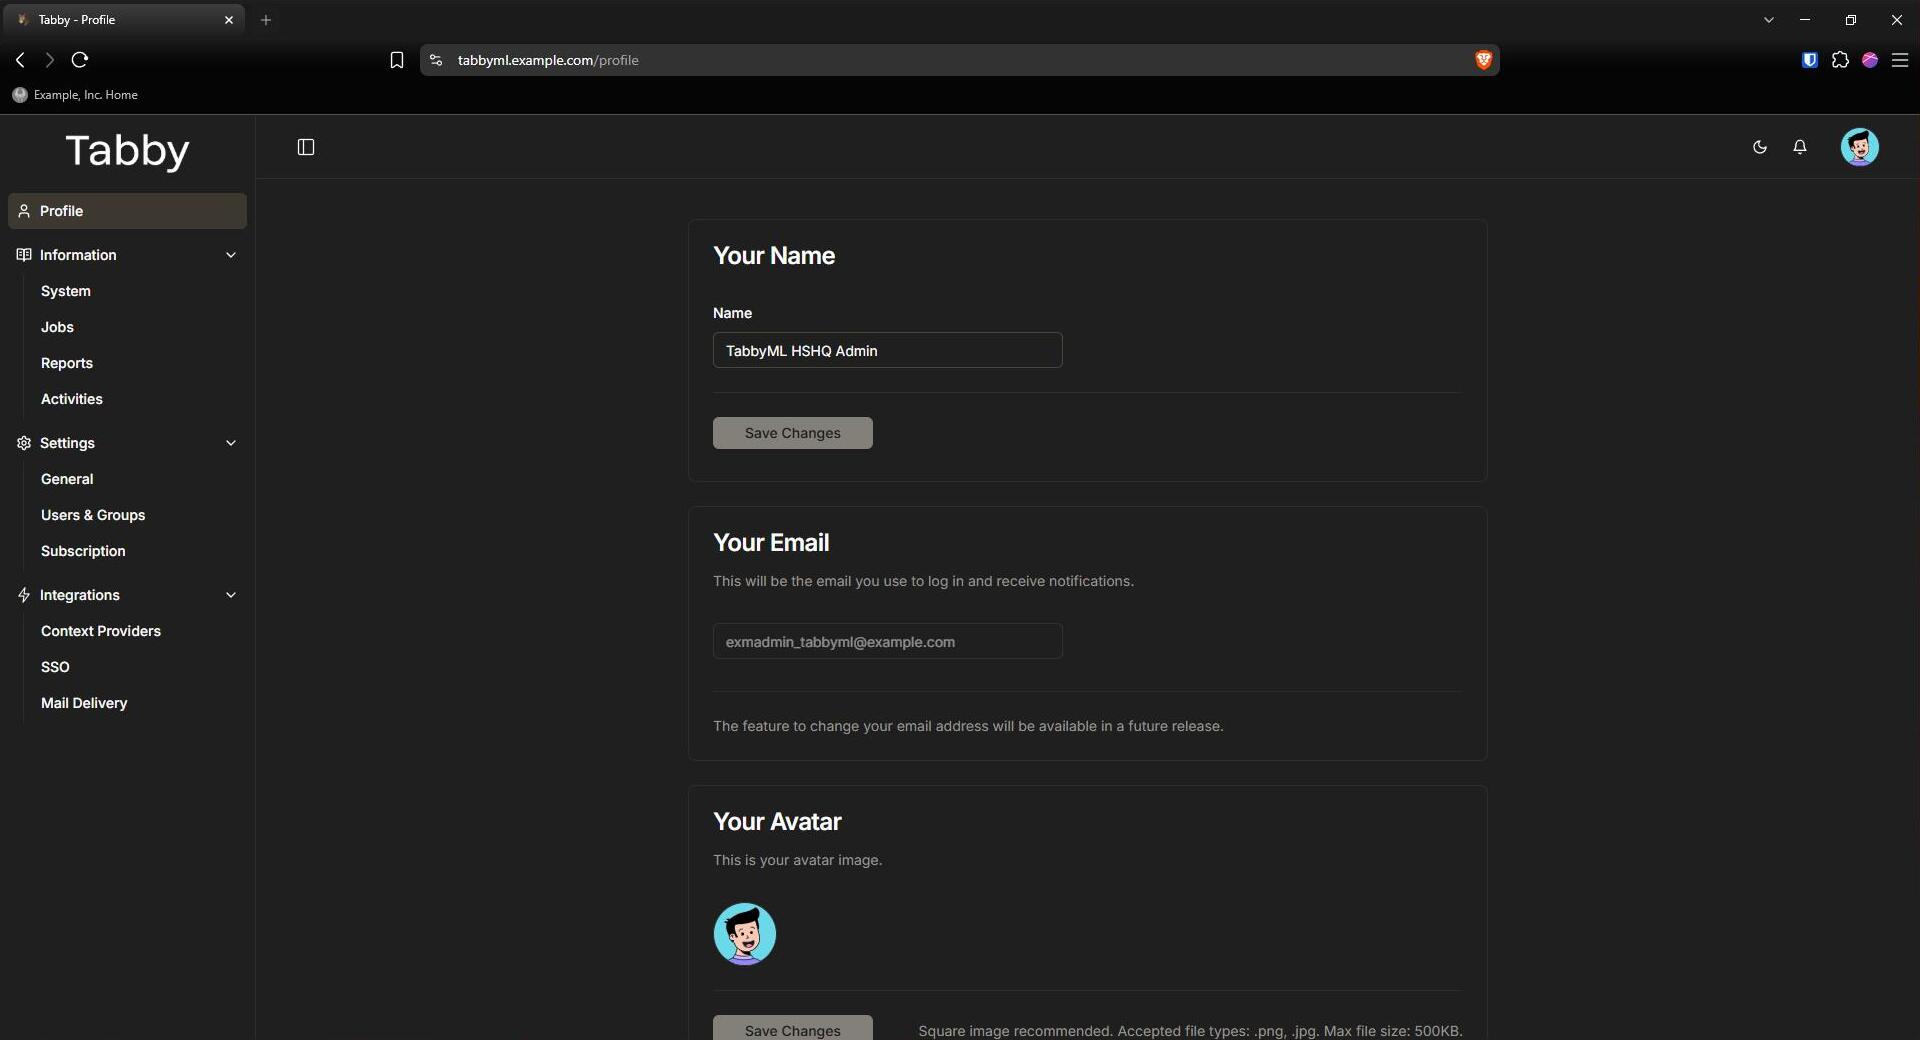Collapse the Settings section chevron

click(231, 443)
